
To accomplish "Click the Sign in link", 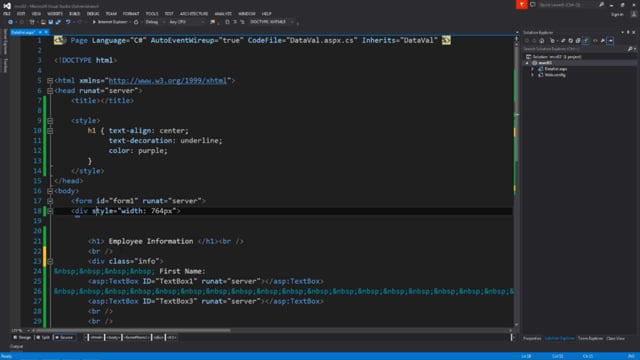I will pos(617,14).
